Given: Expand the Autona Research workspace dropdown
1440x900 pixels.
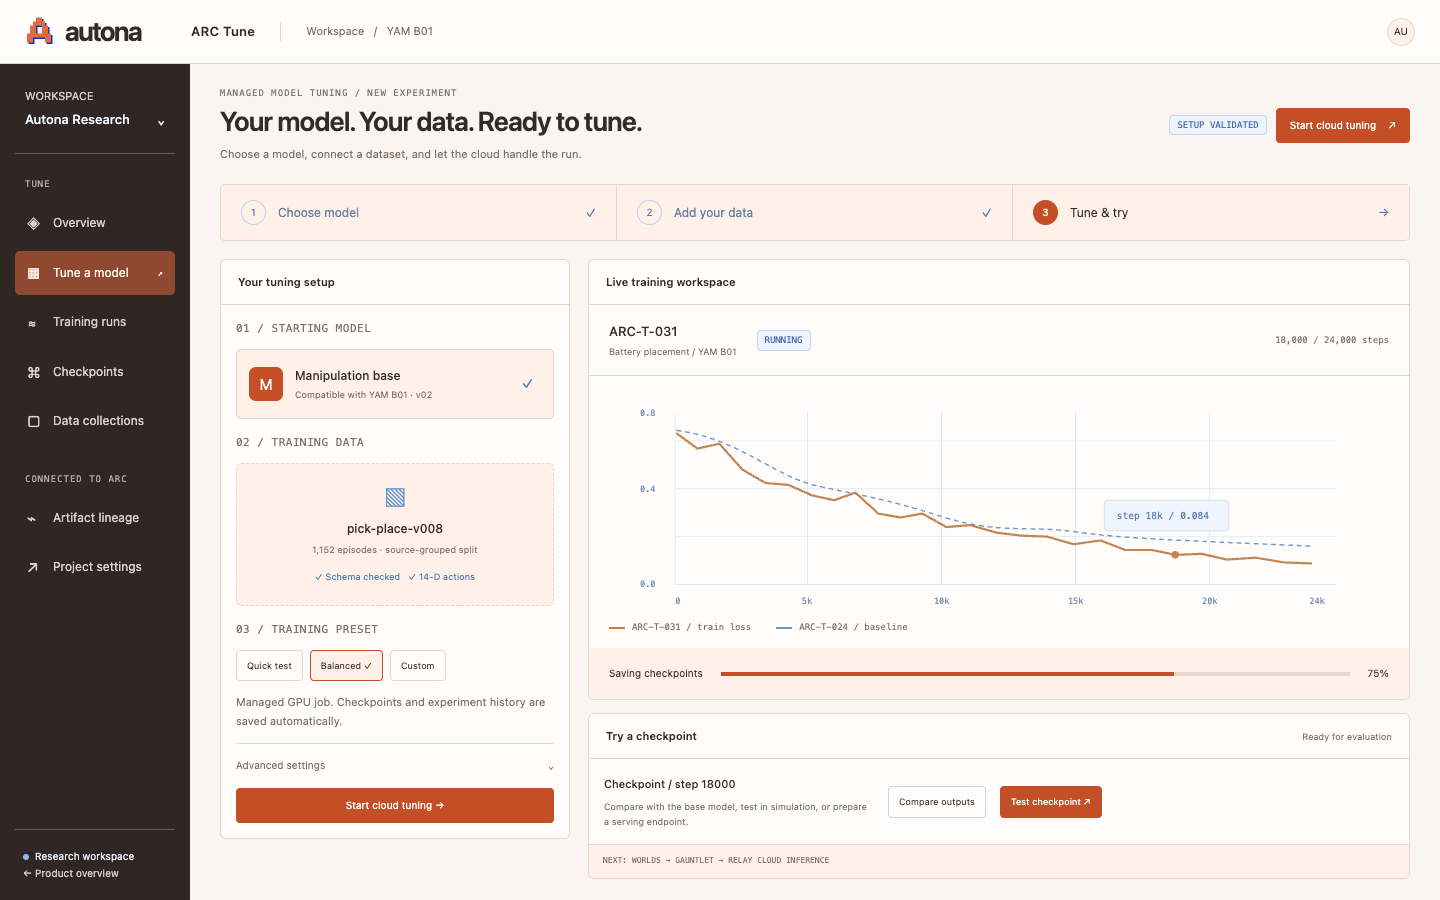Looking at the screenshot, I should pos(95,120).
